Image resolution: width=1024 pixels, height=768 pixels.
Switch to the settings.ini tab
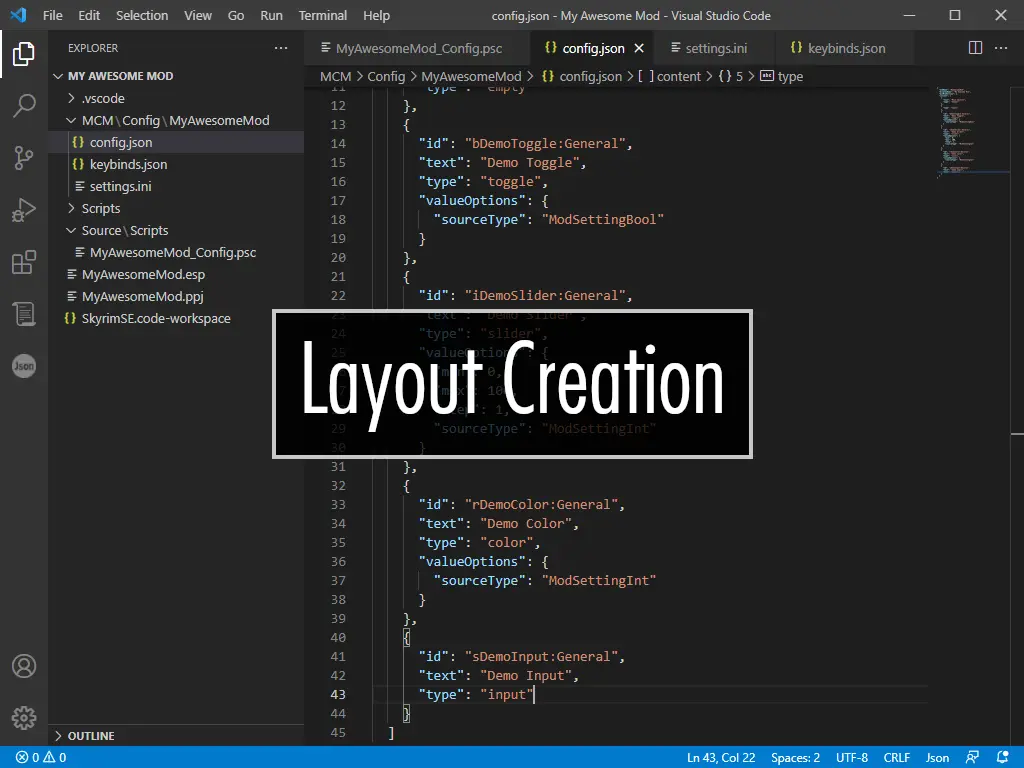[x=715, y=48]
